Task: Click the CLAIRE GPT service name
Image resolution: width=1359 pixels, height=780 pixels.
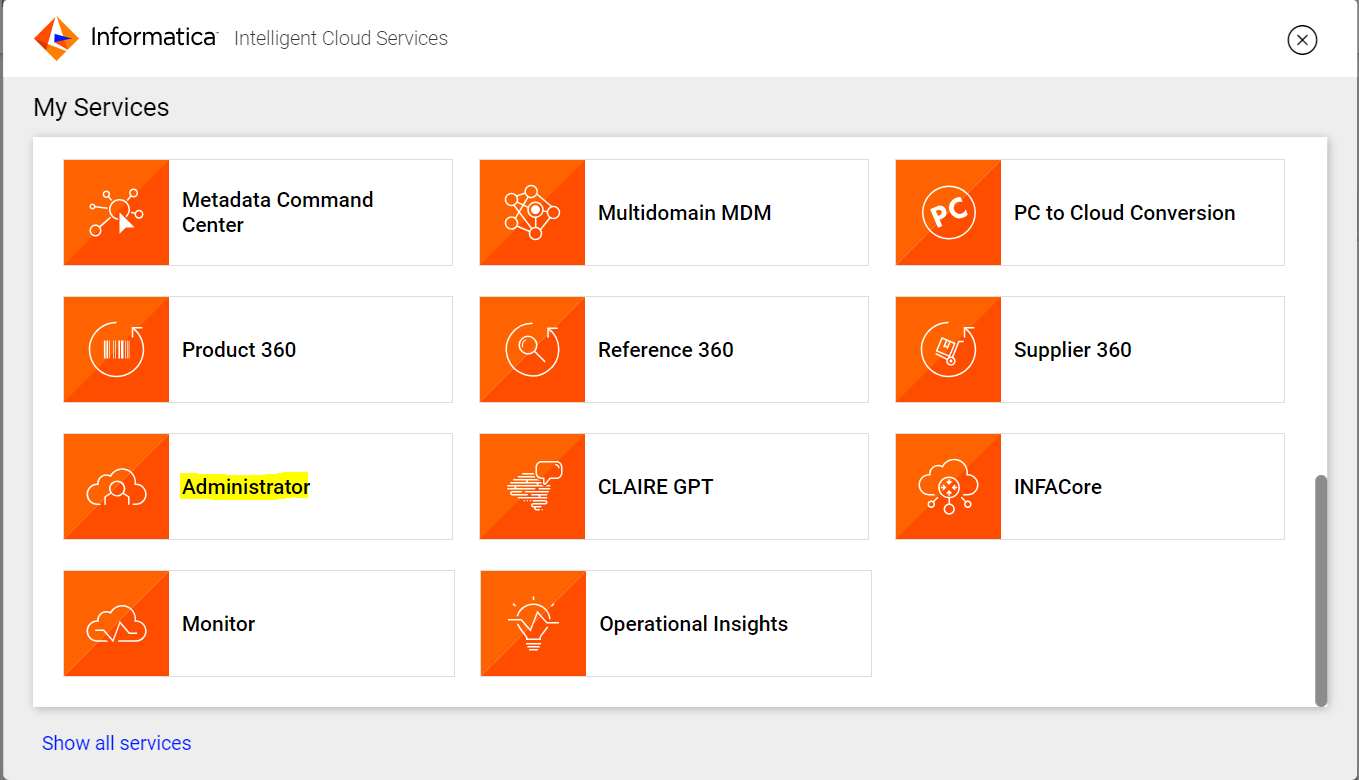Action: [x=655, y=487]
